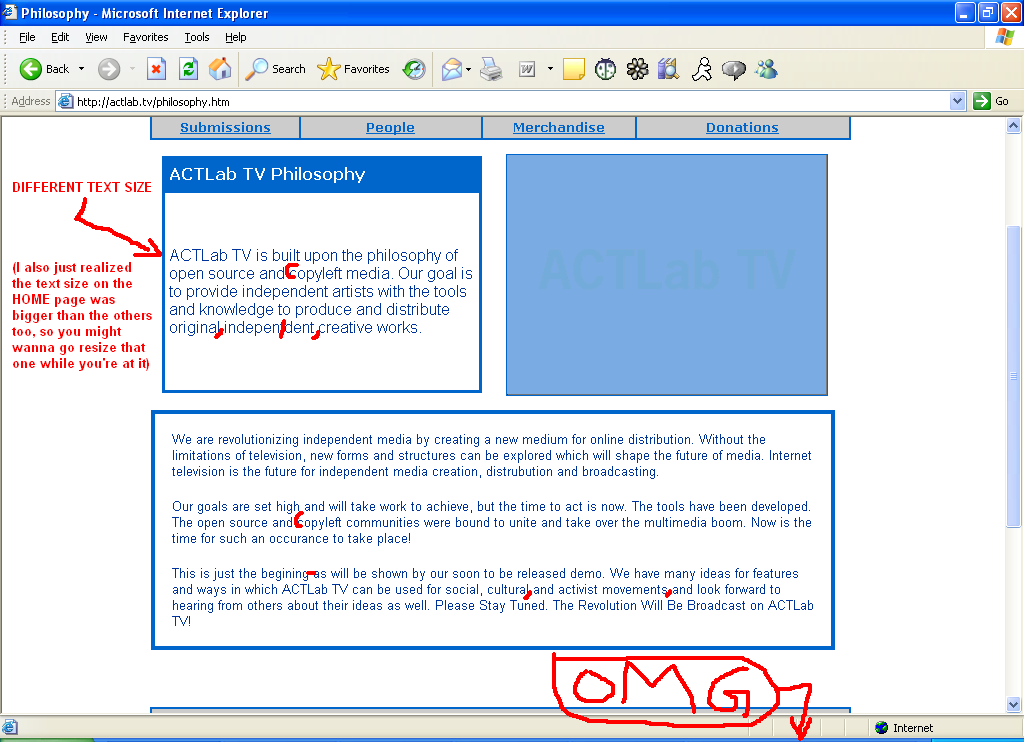Image resolution: width=1024 pixels, height=742 pixels.
Task: Open the Tools menu
Action: 197,37
